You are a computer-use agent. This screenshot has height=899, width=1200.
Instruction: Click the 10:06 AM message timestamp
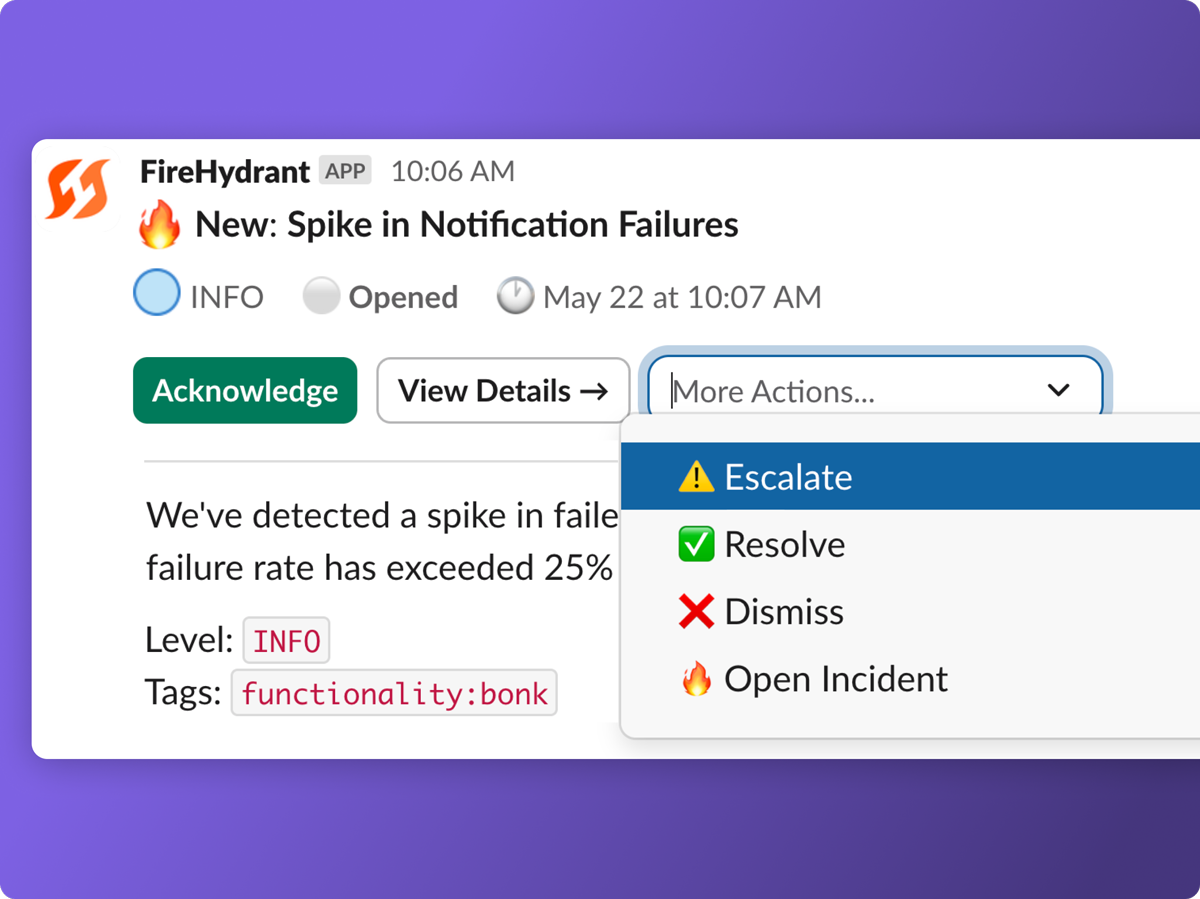click(453, 171)
